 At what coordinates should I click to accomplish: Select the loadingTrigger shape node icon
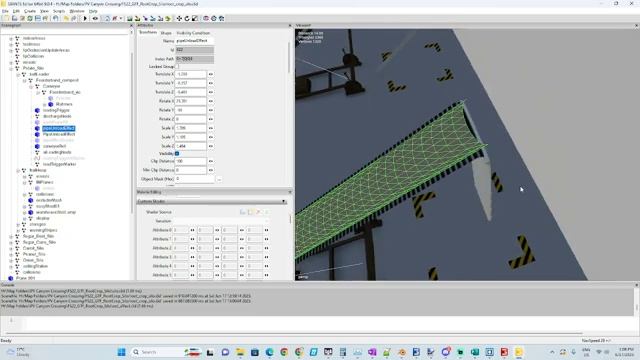click(x=37, y=110)
